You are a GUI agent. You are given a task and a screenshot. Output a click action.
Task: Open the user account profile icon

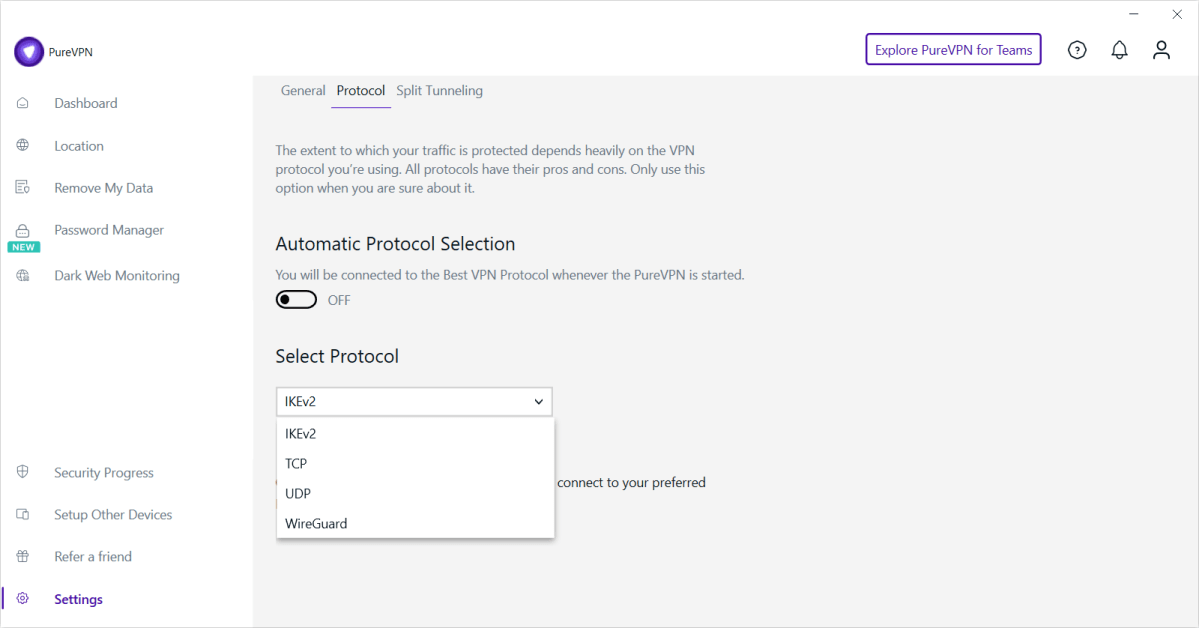pos(1162,50)
